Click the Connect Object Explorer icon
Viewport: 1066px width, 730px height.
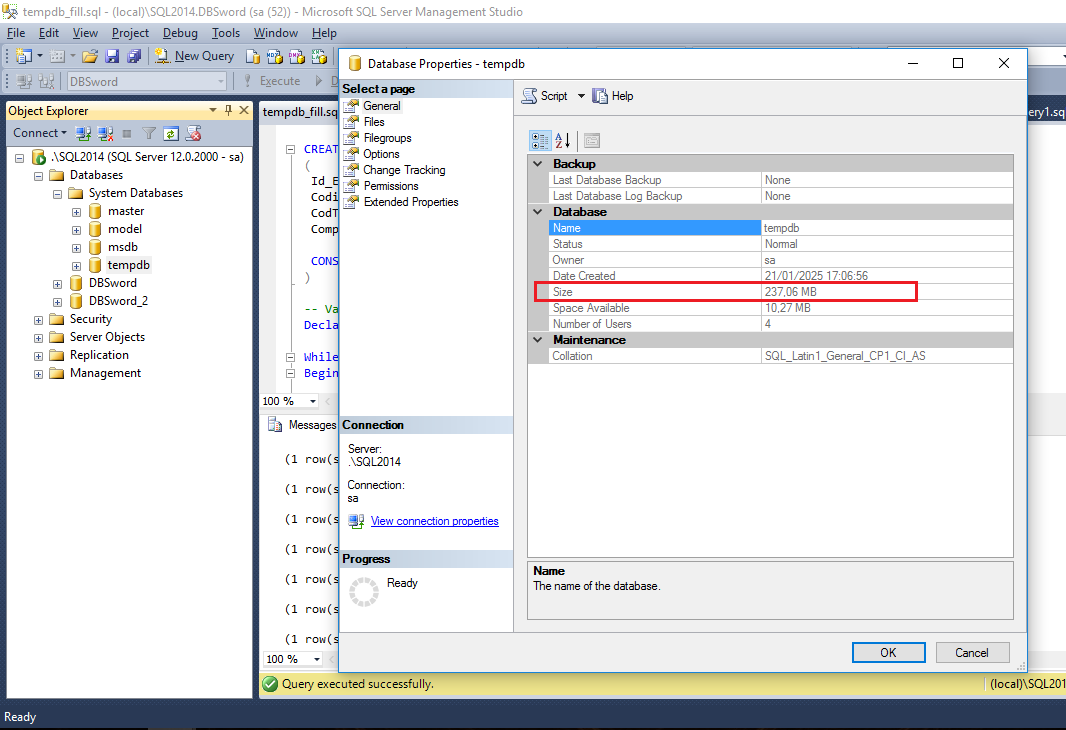pyautogui.click(x=83, y=133)
